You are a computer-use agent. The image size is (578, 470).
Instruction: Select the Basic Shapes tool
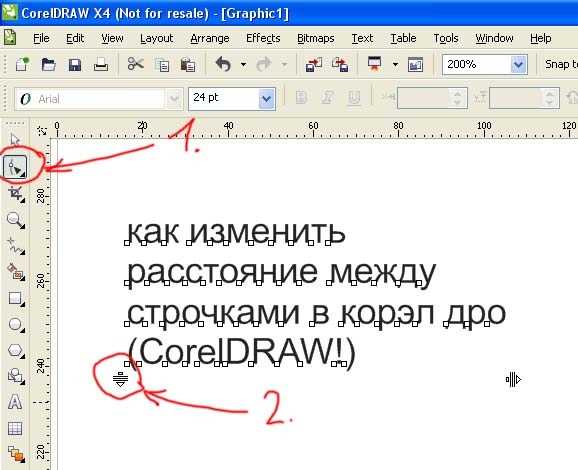click(15, 376)
